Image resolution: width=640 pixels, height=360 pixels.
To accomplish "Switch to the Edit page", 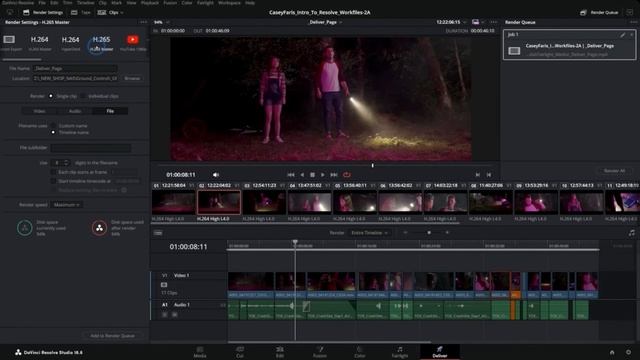I will coord(280,352).
